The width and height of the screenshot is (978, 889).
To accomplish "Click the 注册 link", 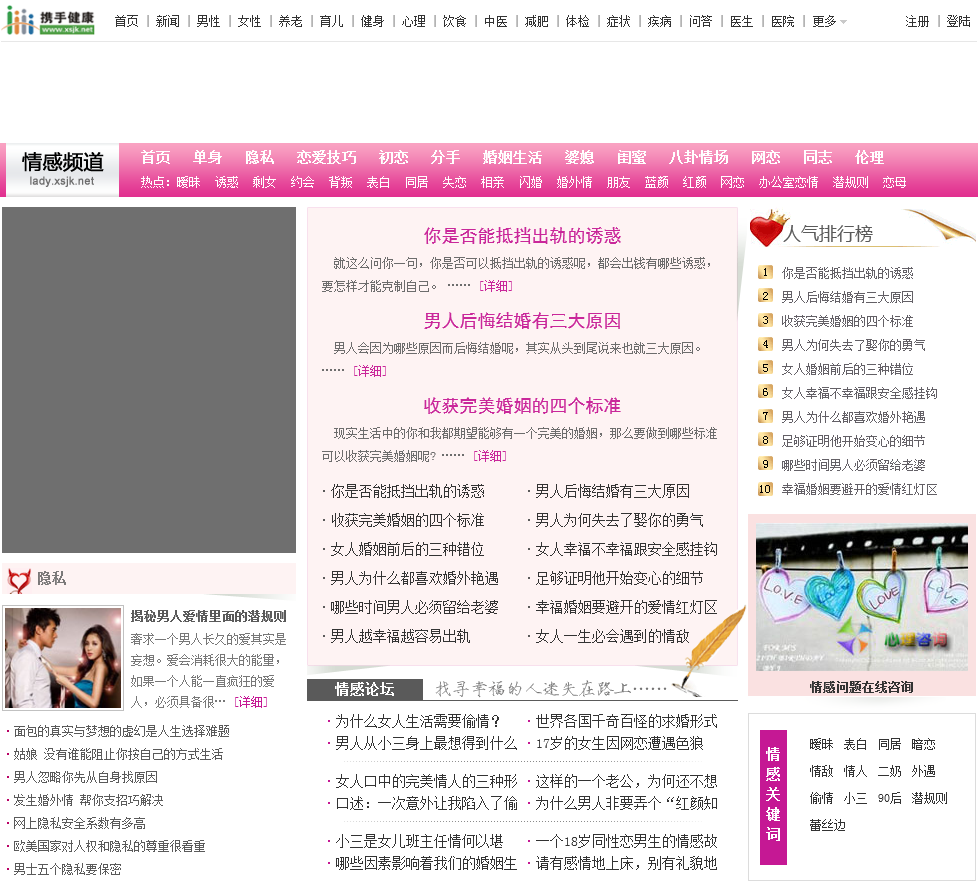I will click(x=917, y=21).
